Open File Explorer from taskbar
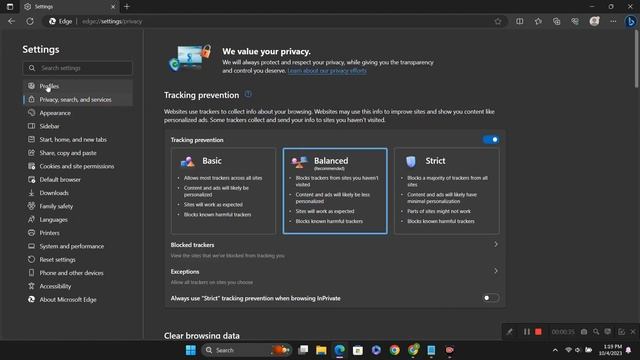Viewport: 640px width, 360px height. click(321, 350)
